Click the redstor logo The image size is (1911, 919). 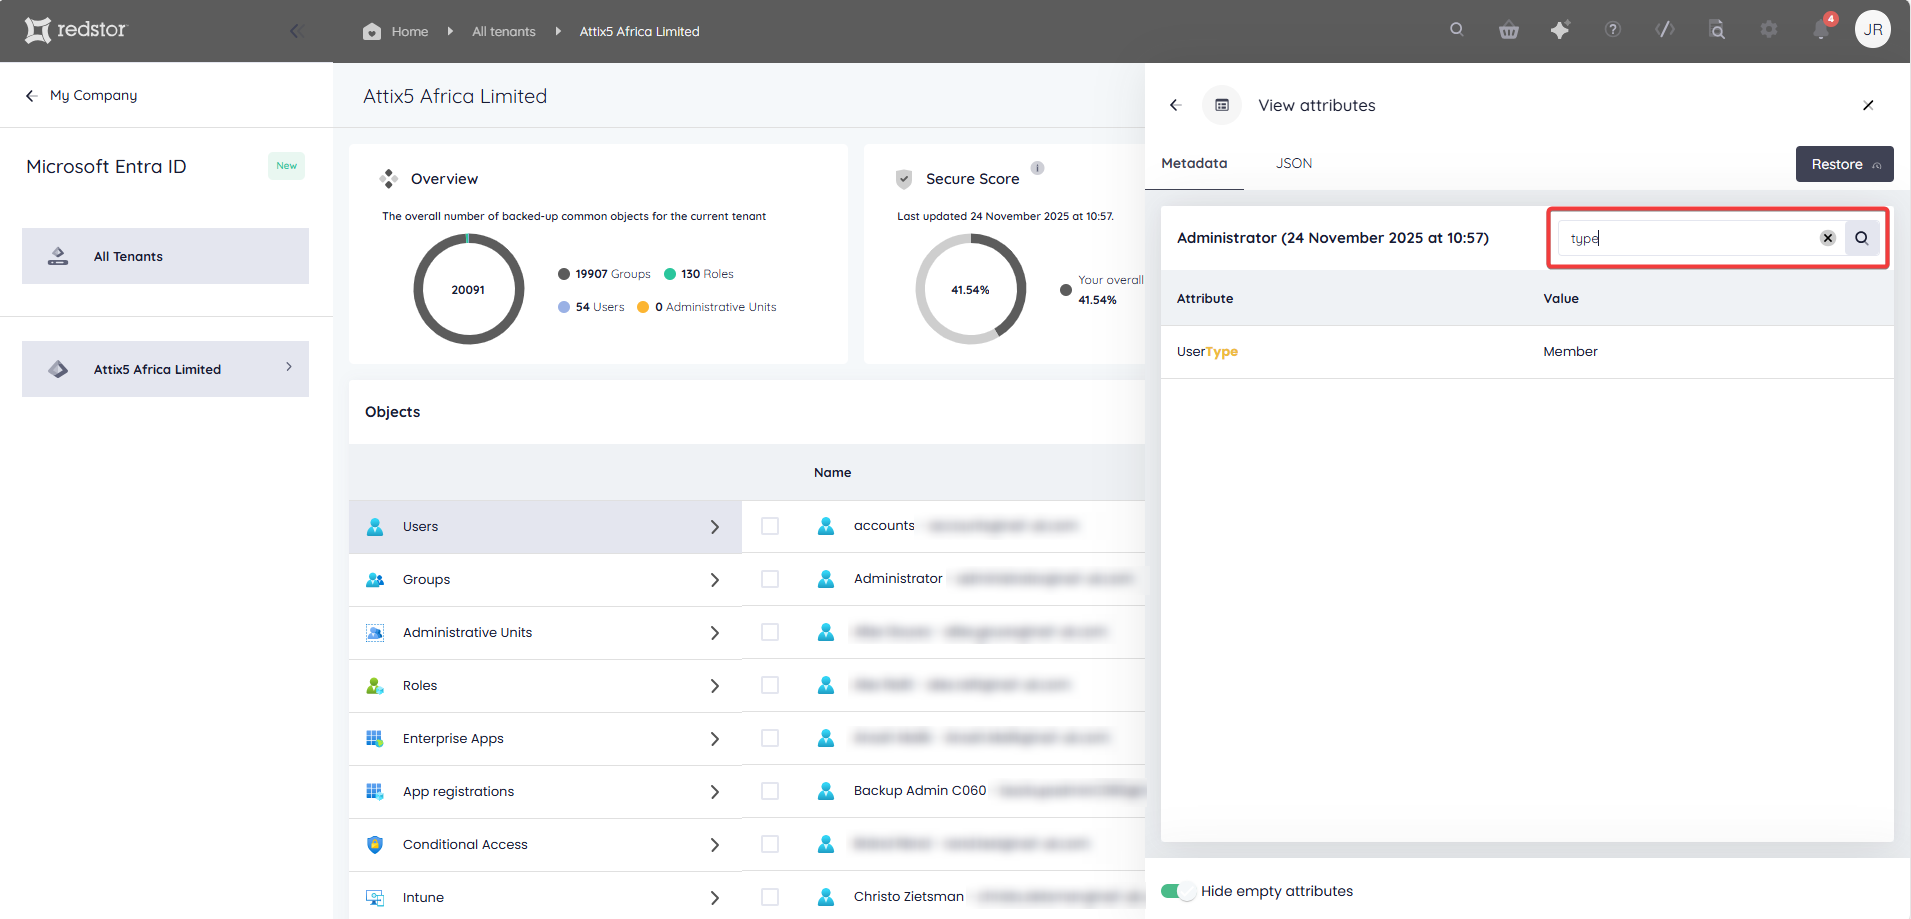[x=76, y=30]
